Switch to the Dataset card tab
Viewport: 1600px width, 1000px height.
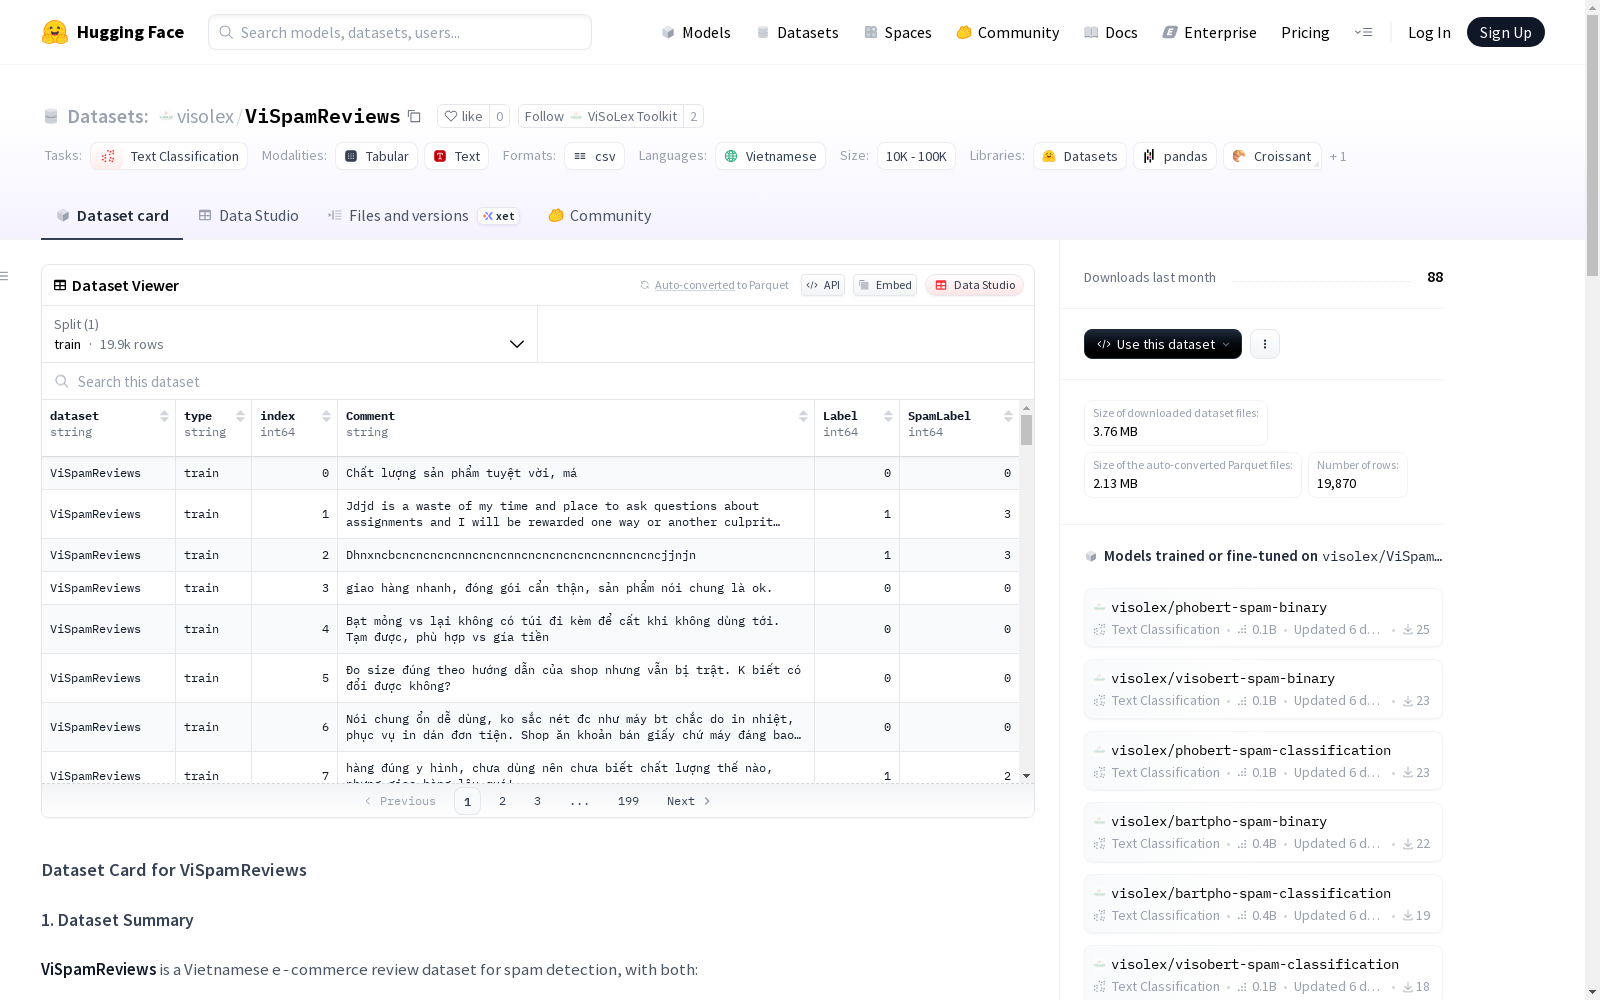(112, 216)
